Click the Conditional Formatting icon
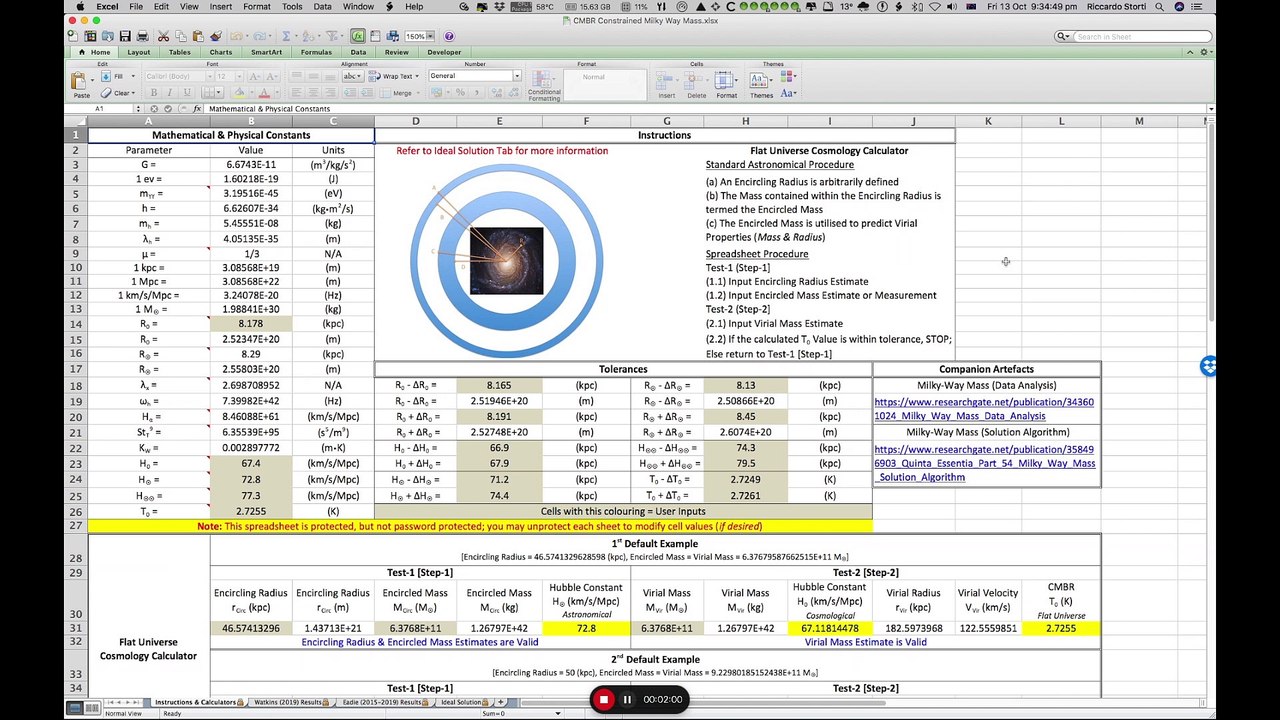The height and width of the screenshot is (720, 1280). click(541, 78)
